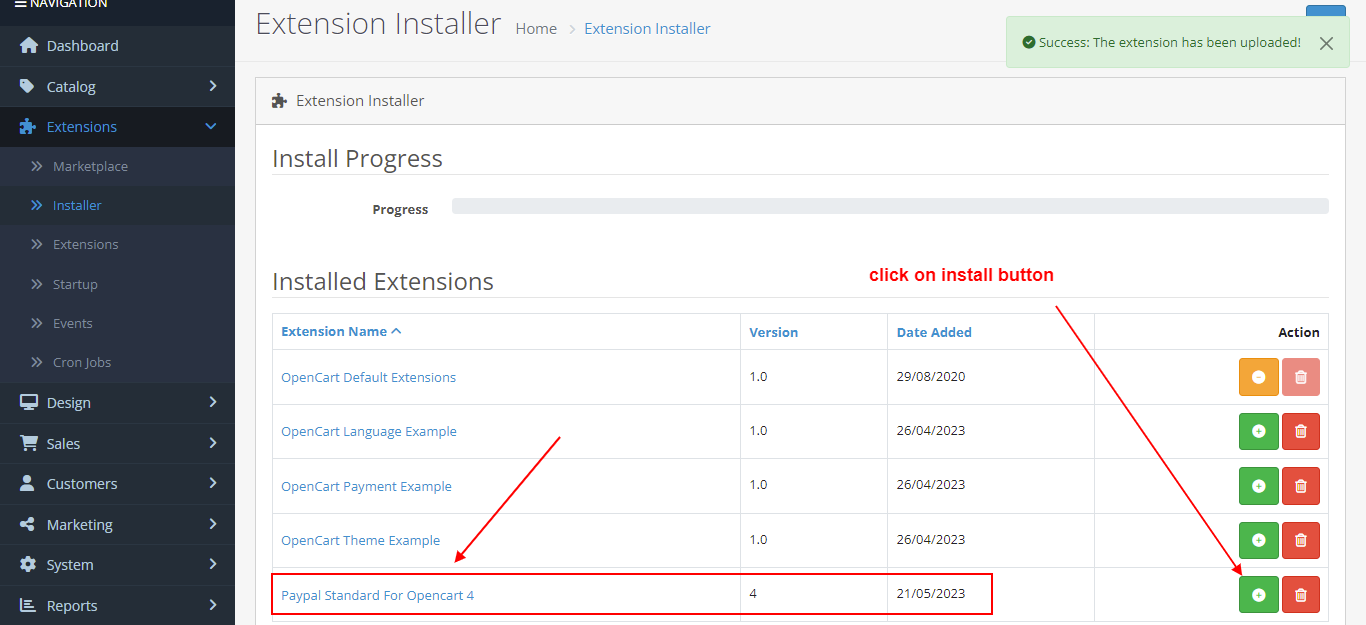Click Paypal Standard For Opencart 4 text
1366x625 pixels.
(377, 595)
